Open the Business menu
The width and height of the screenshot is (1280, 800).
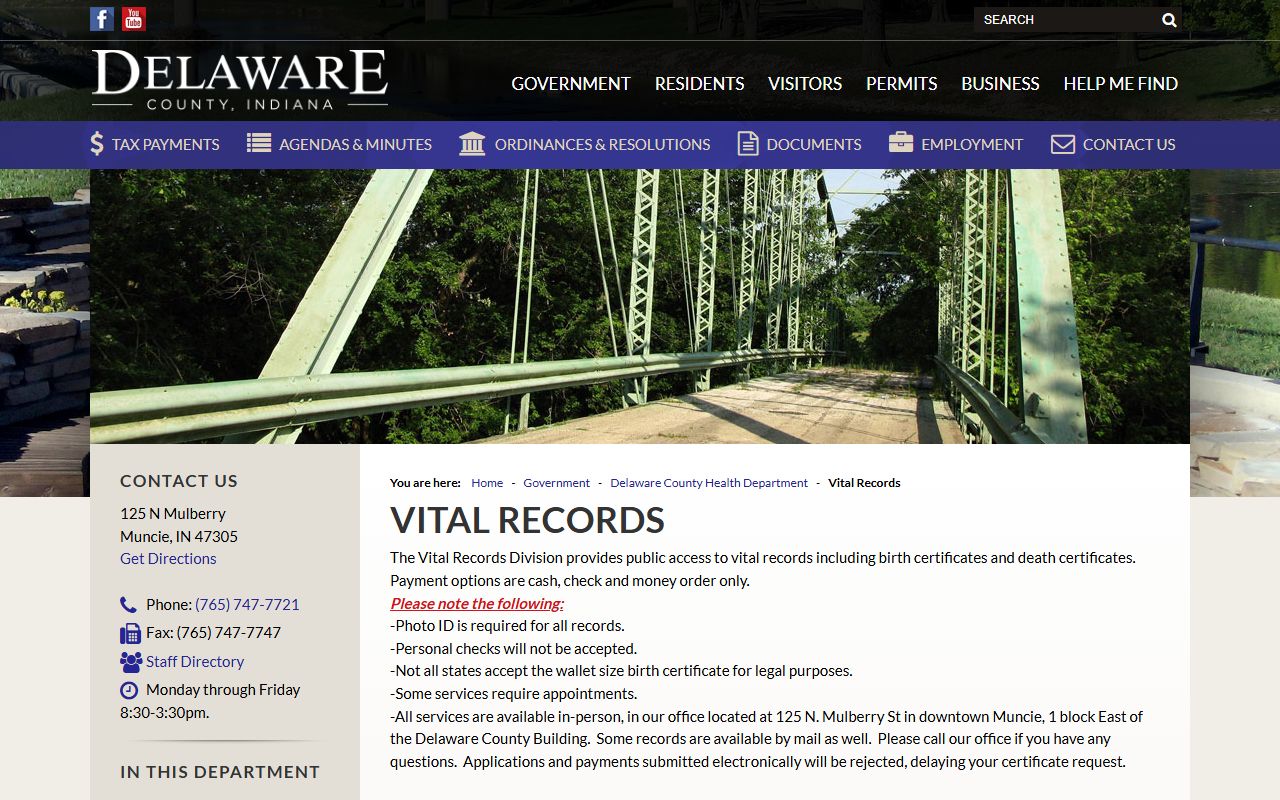point(1000,84)
